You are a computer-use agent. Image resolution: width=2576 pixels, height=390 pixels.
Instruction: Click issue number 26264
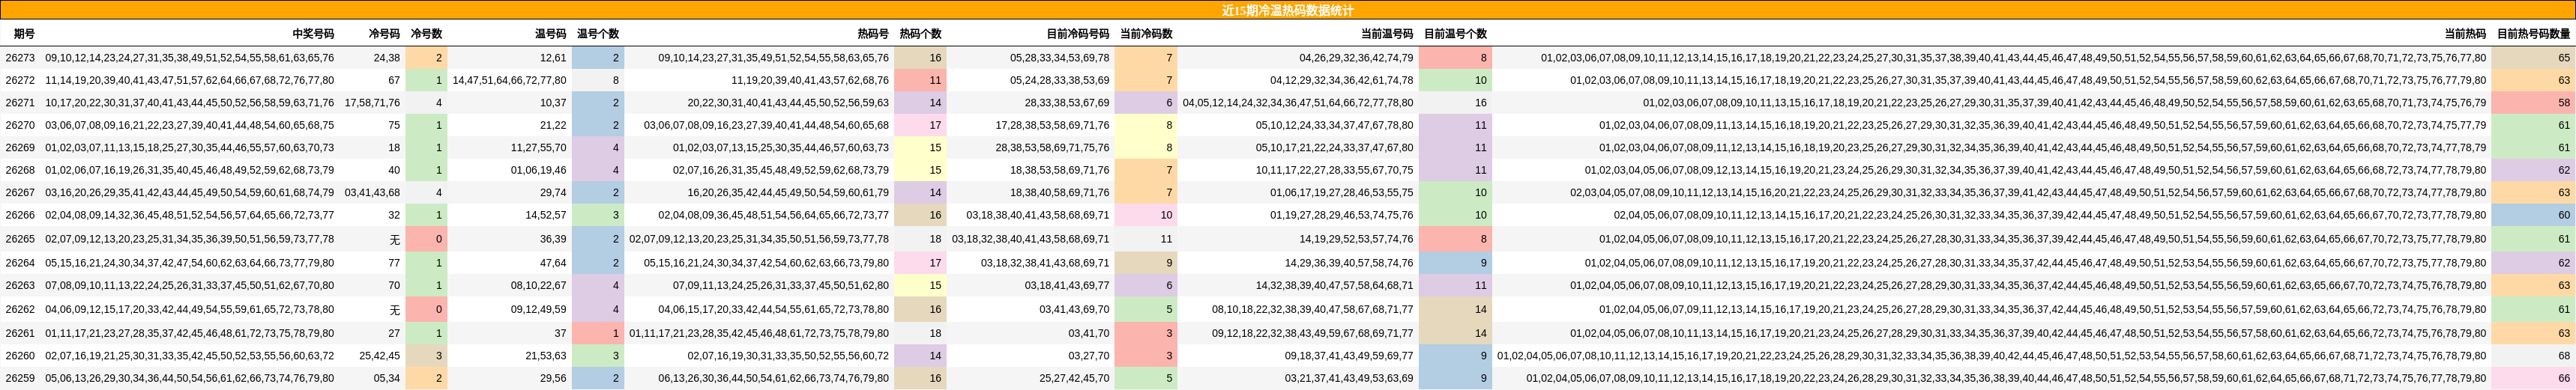click(x=20, y=263)
